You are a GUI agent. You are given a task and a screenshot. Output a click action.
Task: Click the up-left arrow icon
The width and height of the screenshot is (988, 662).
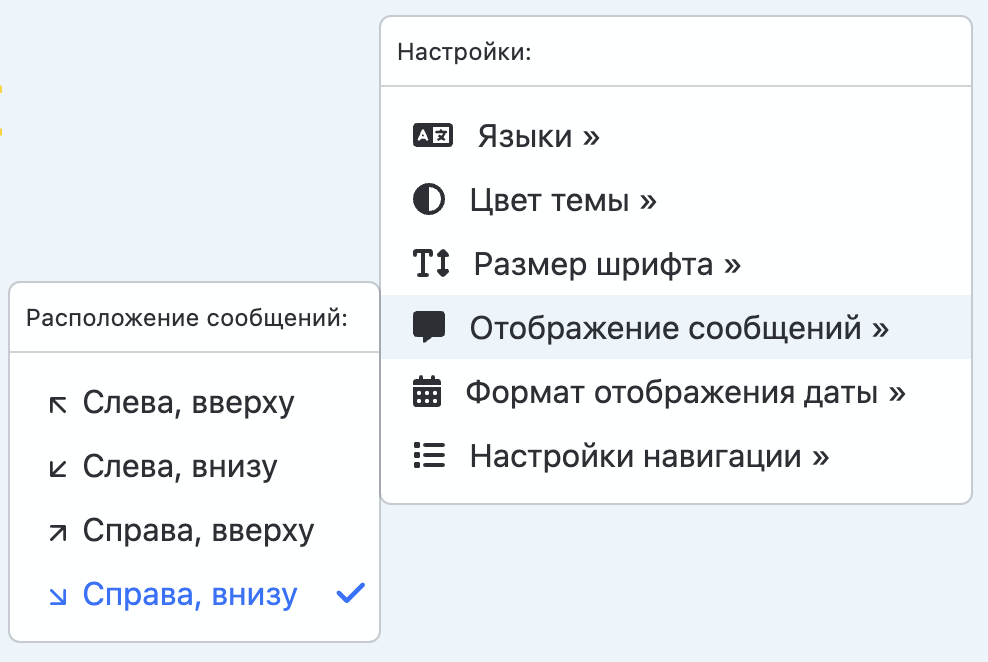pos(58,404)
